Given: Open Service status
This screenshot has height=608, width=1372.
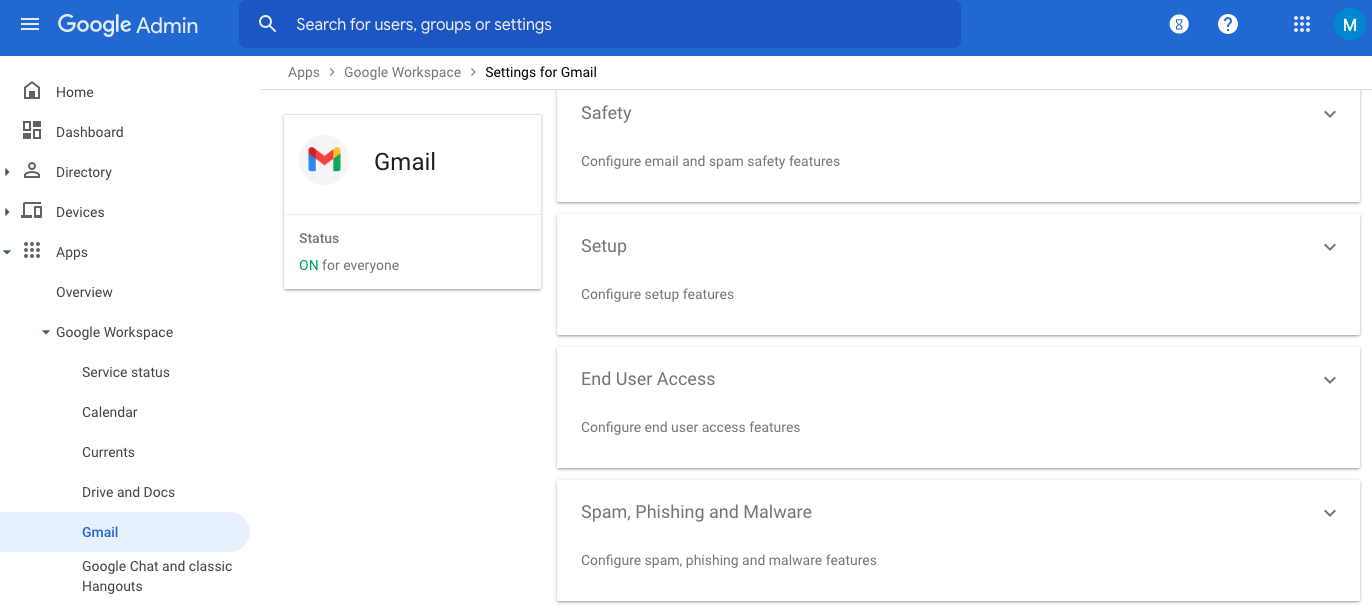Looking at the screenshot, I should [126, 372].
